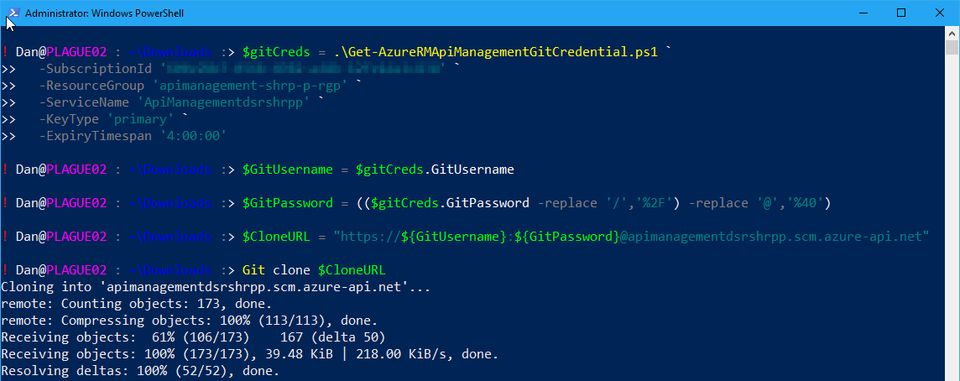Click the PowerShell icon in title bar
960x381 pixels.
coord(12,12)
